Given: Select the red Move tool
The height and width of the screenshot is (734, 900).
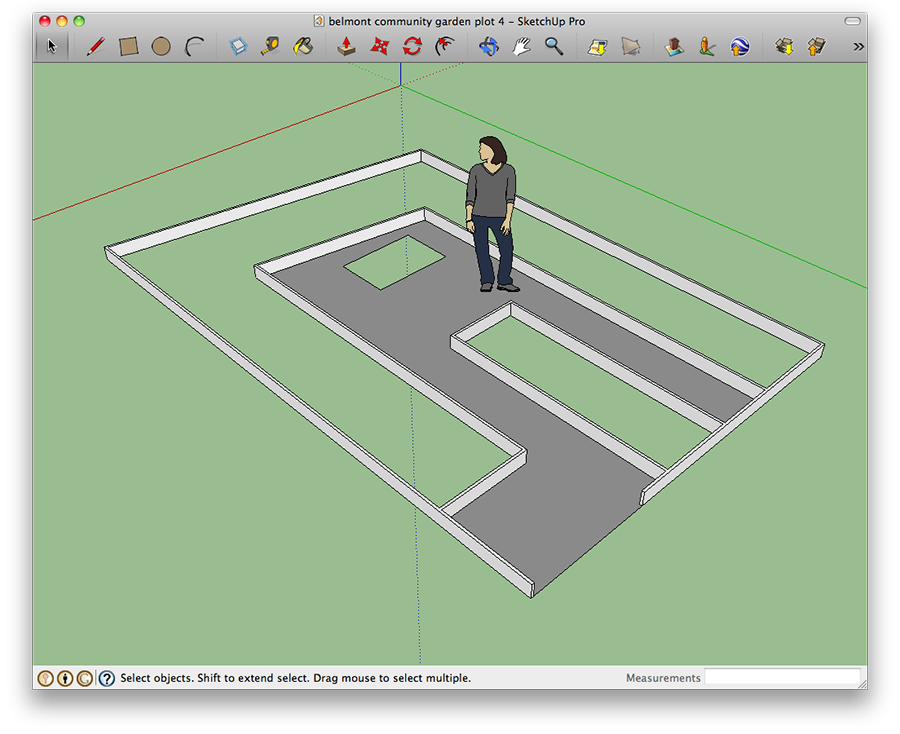Looking at the screenshot, I should tap(379, 46).
